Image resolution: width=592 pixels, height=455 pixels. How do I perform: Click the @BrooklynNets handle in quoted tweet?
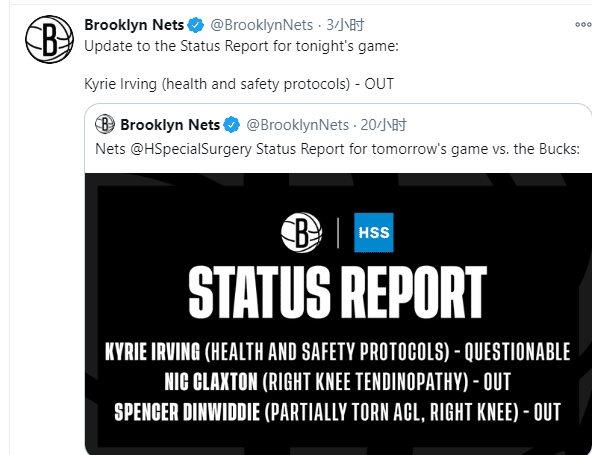click(298, 125)
